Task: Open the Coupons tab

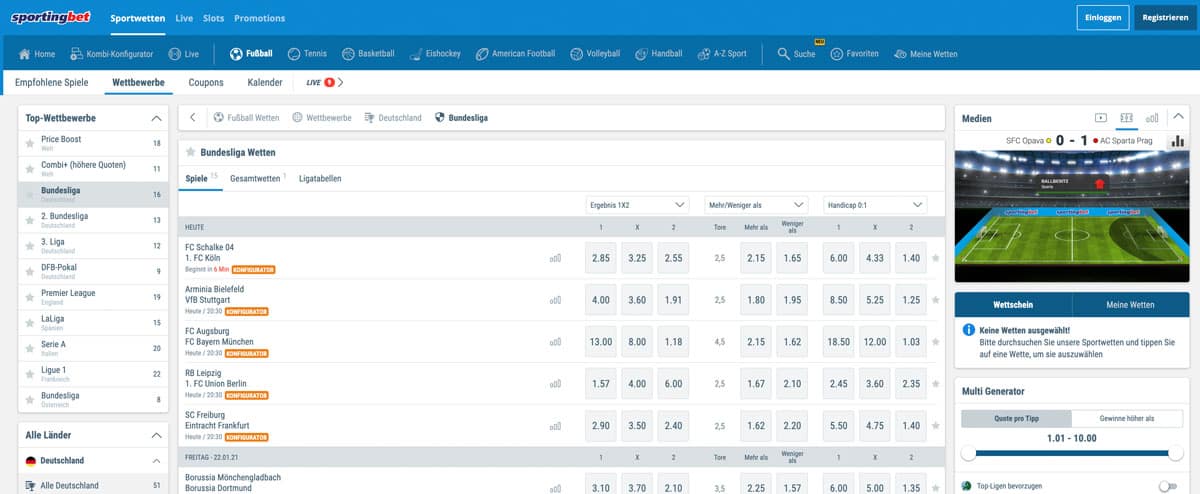Action: click(206, 82)
